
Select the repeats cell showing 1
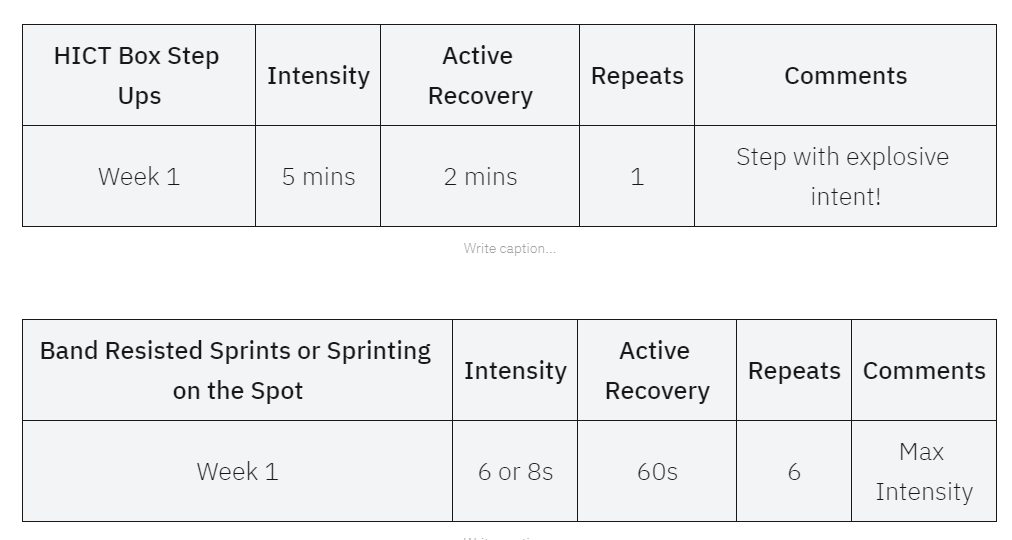(x=637, y=177)
